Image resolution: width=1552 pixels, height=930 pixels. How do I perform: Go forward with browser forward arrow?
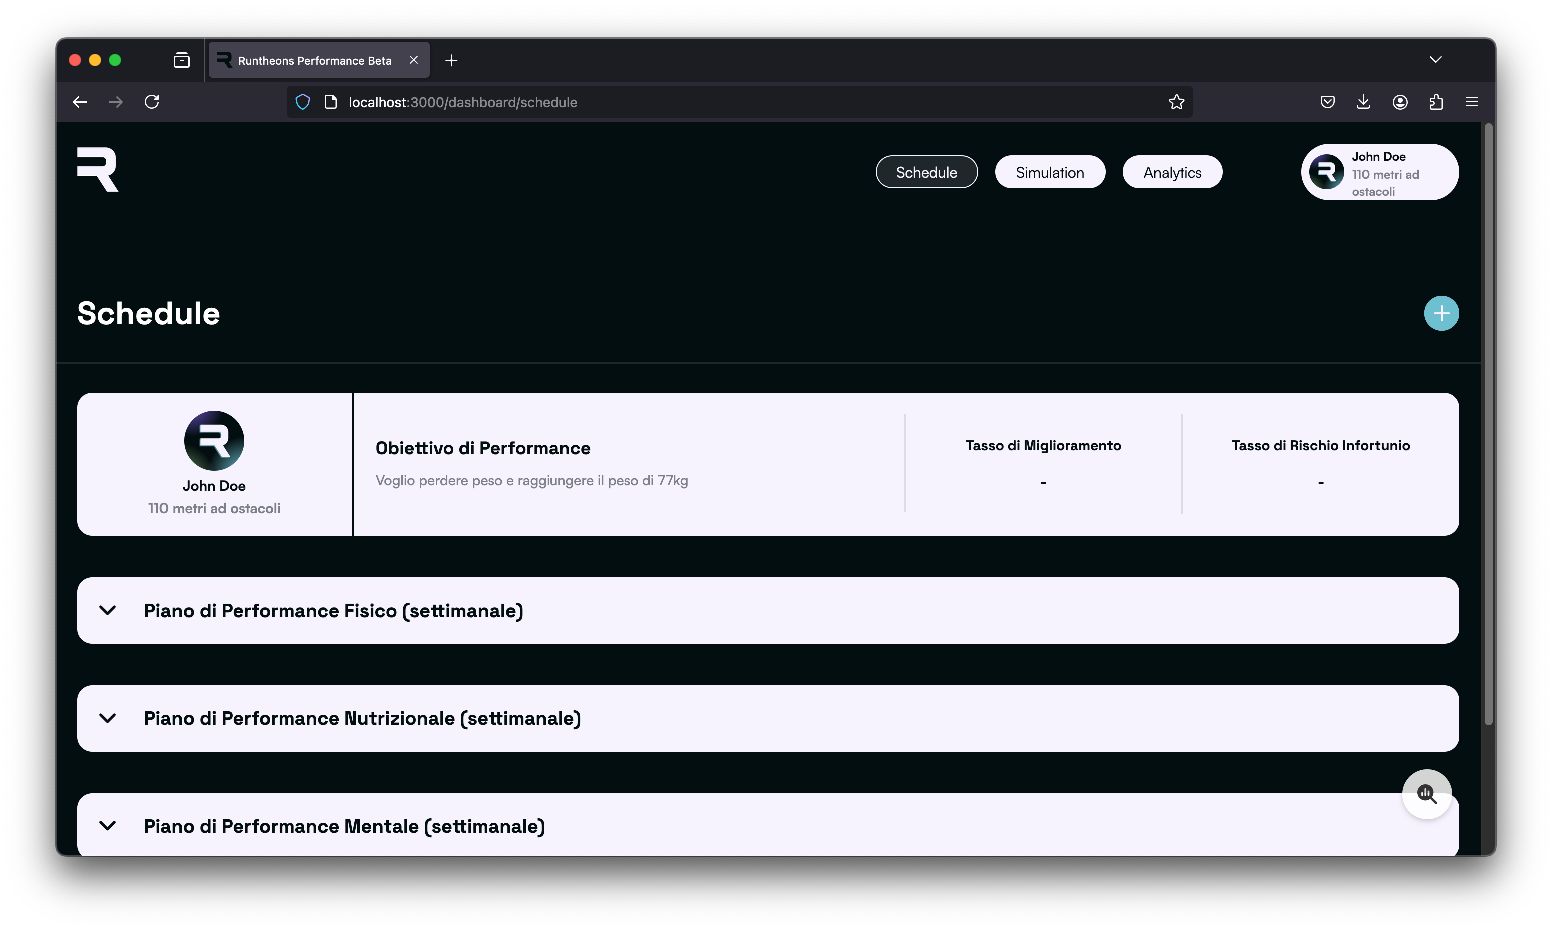(x=116, y=102)
